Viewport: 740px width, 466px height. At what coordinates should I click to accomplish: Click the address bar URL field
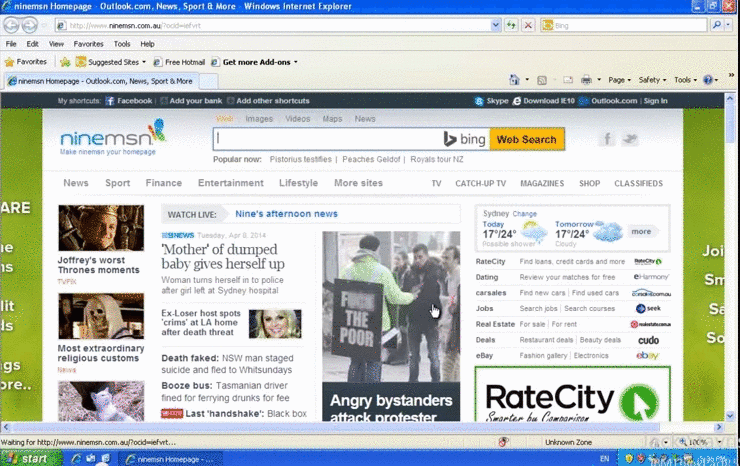coord(276,25)
